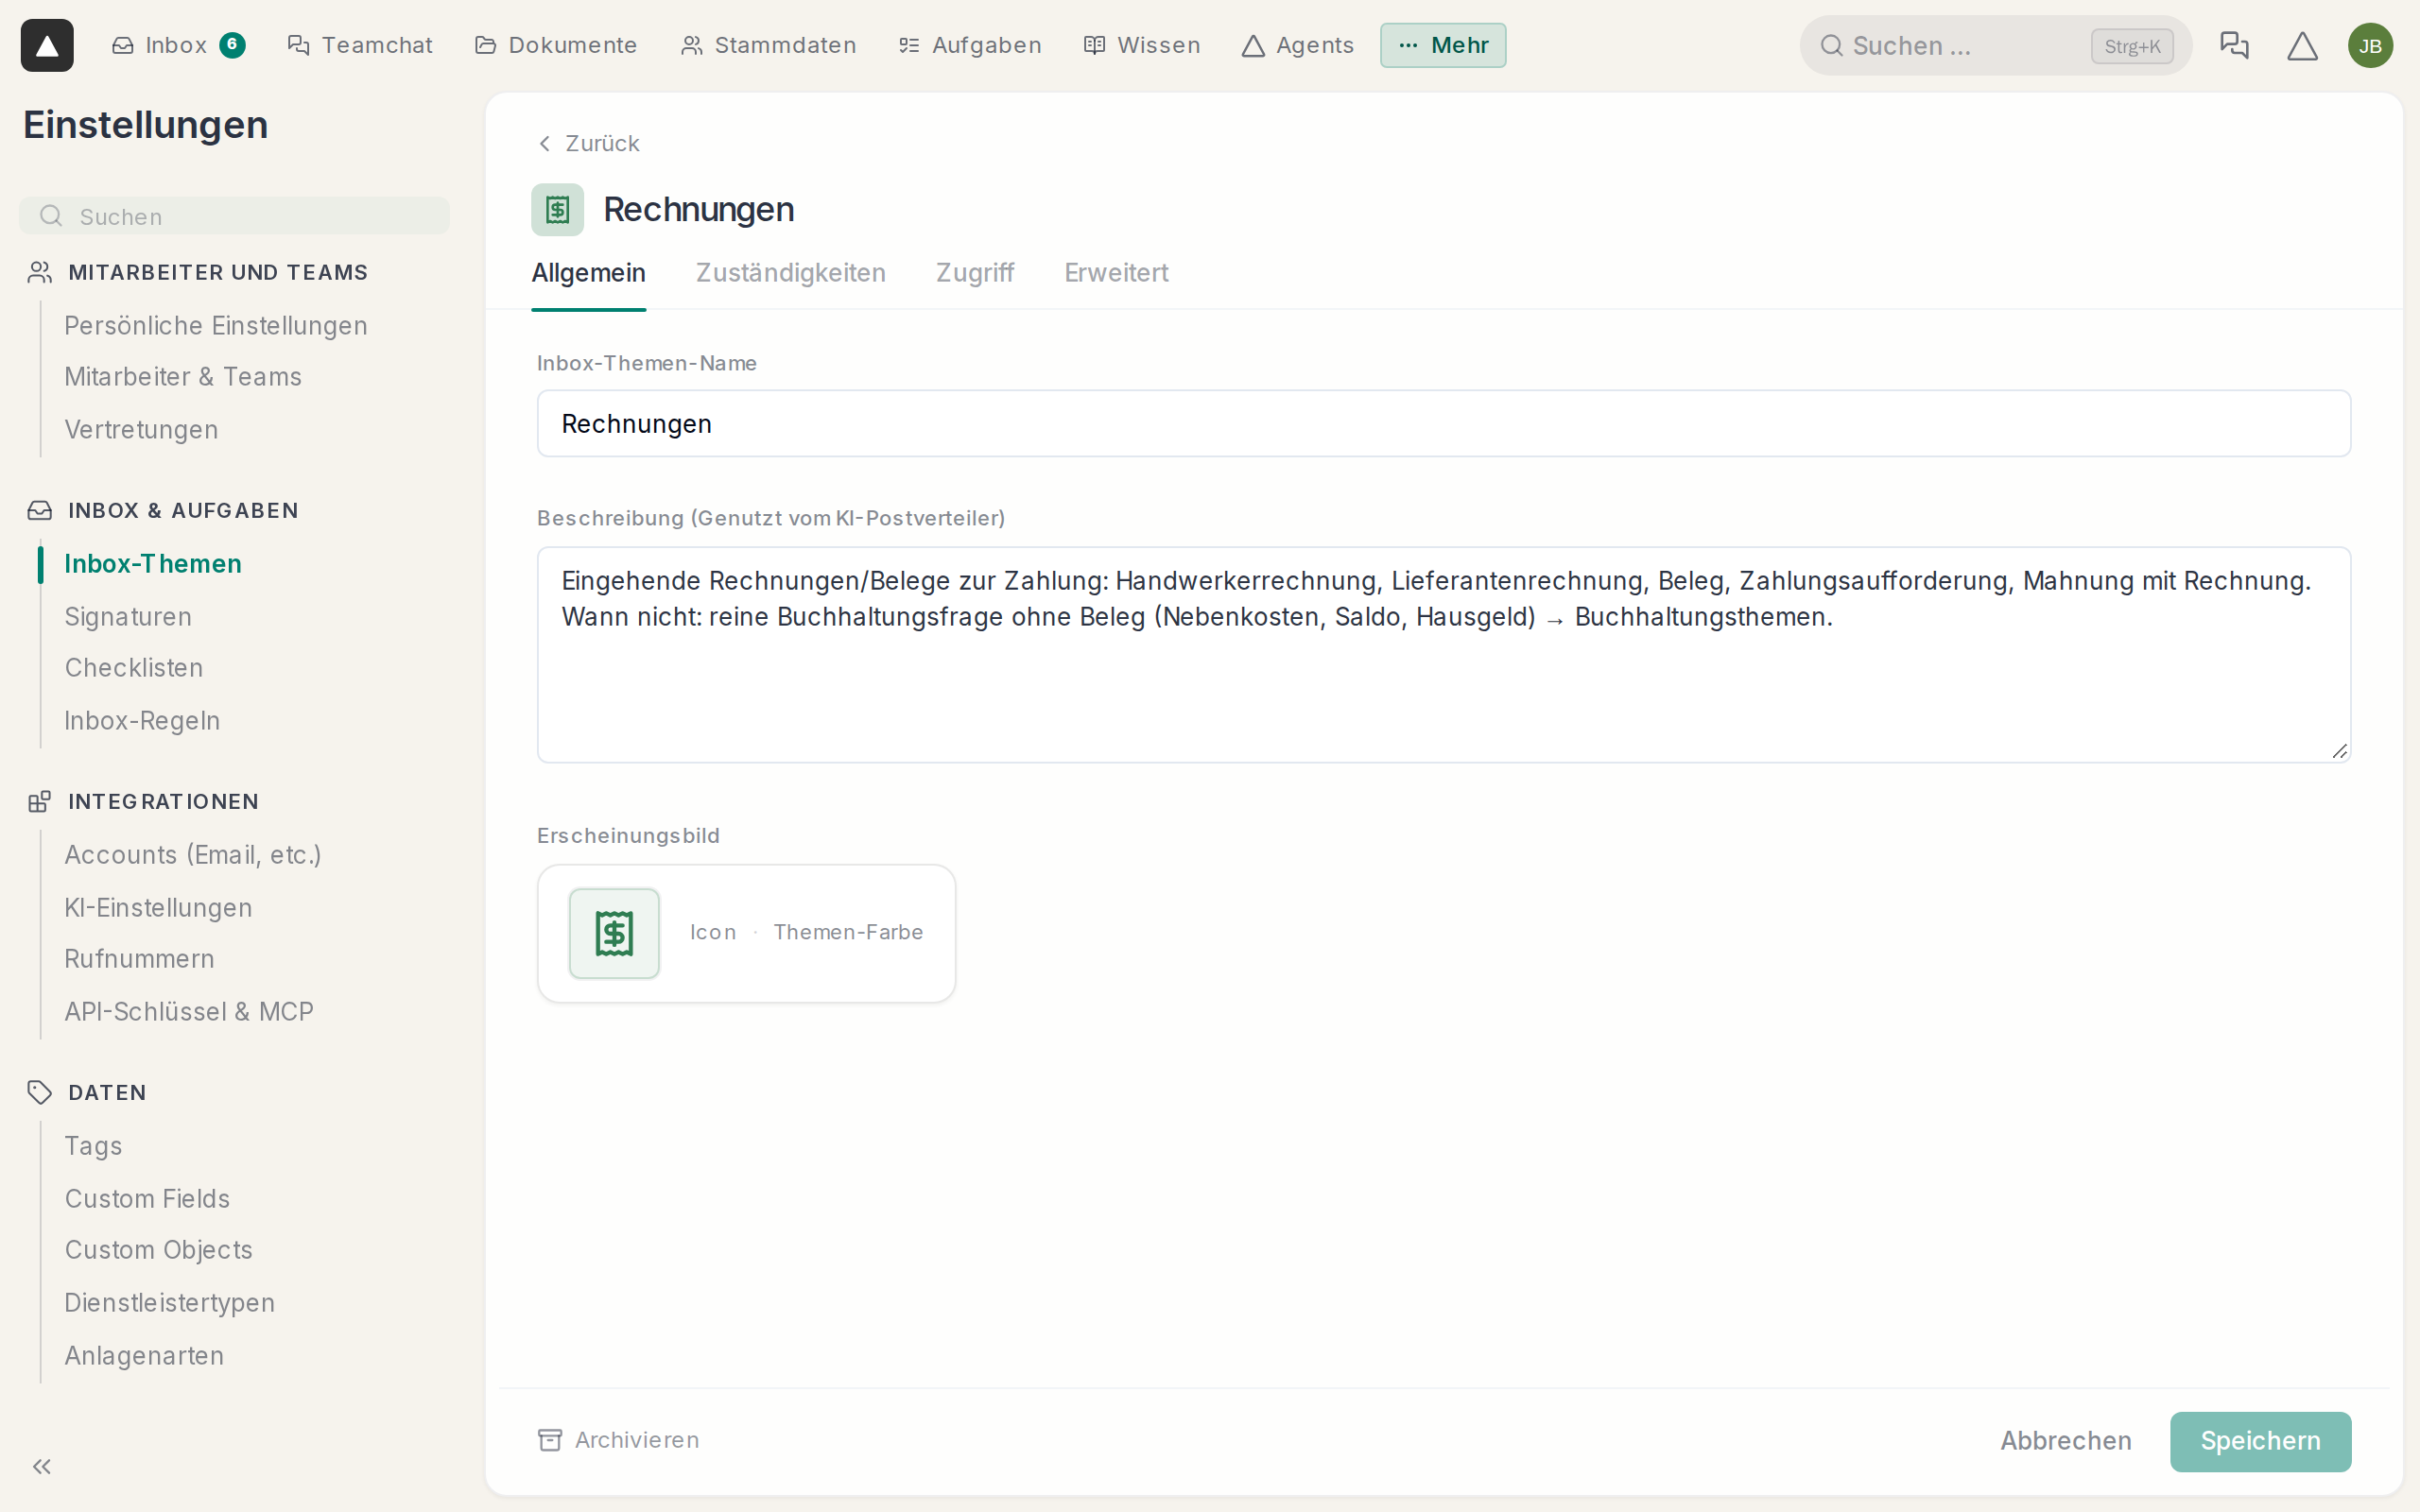Open the chat bubbles icon in header

pyautogui.click(x=2234, y=46)
